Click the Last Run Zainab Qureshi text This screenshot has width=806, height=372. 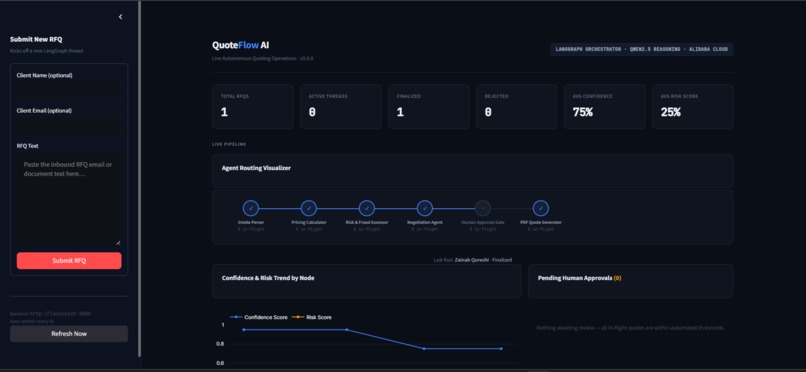click(472, 260)
